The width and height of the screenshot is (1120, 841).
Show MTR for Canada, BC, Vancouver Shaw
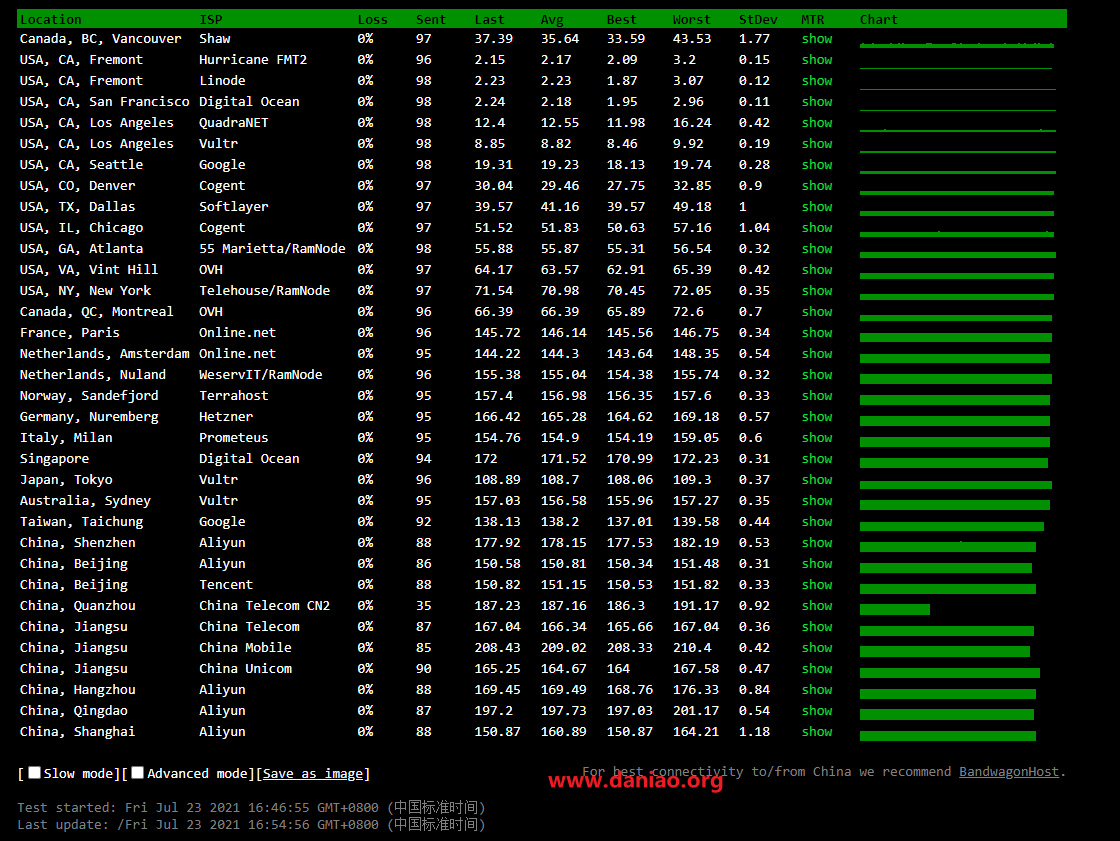coord(816,39)
